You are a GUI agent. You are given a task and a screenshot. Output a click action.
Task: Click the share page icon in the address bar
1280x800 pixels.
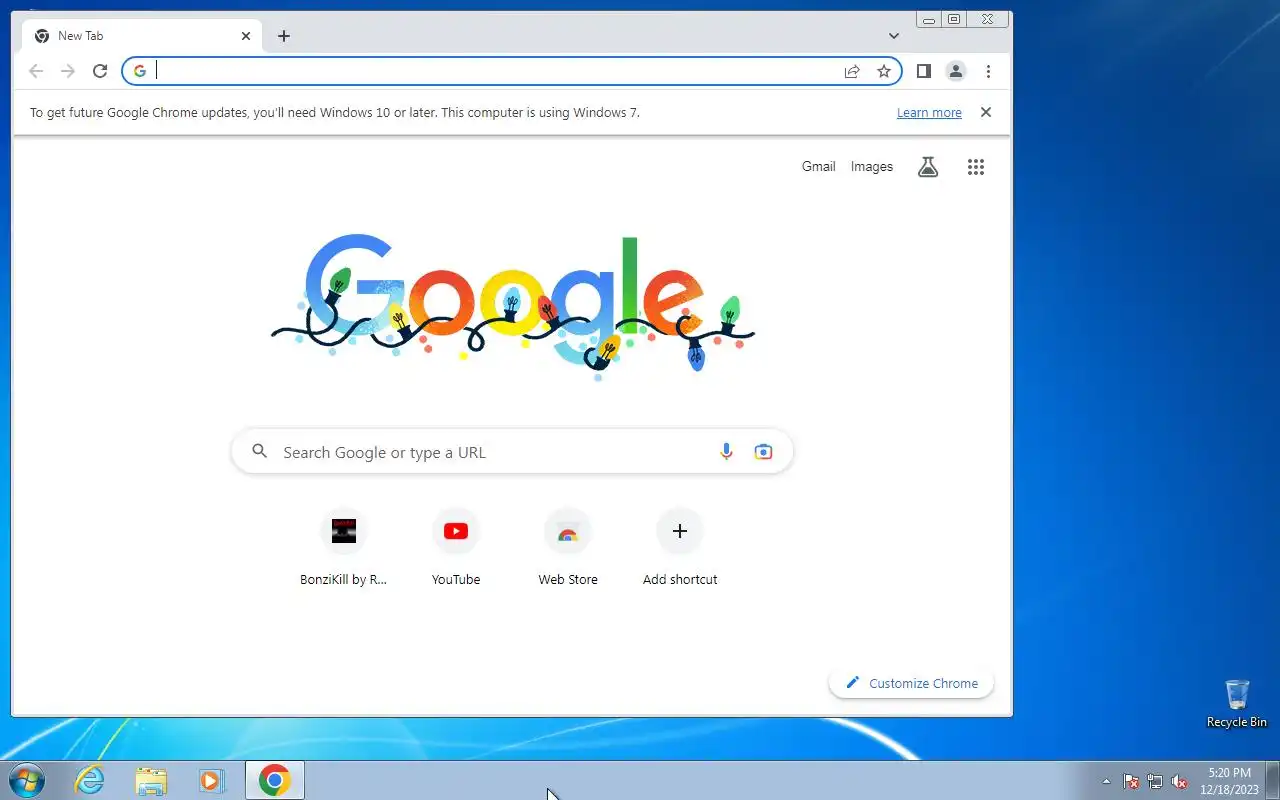coord(852,71)
